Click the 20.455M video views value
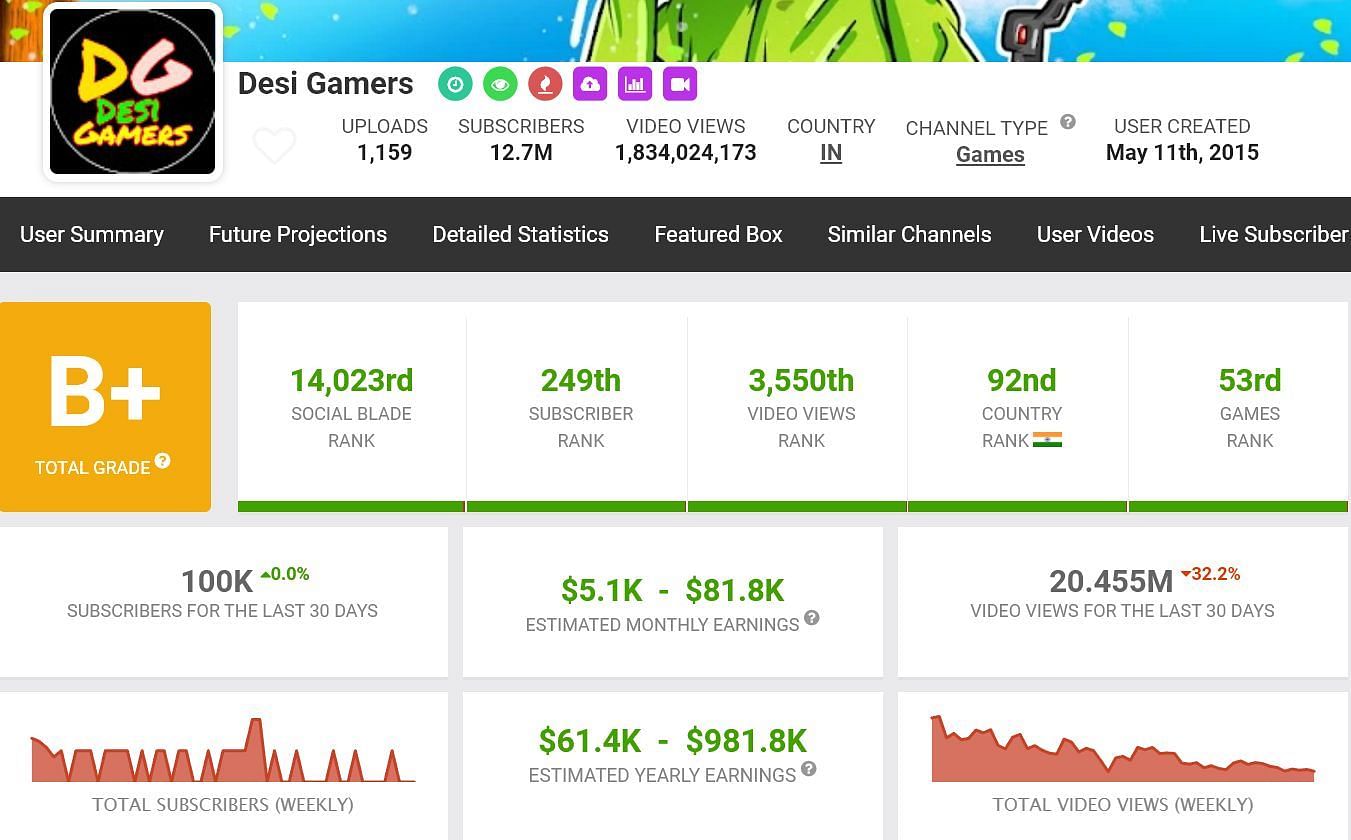The image size is (1351, 840). point(1111,581)
